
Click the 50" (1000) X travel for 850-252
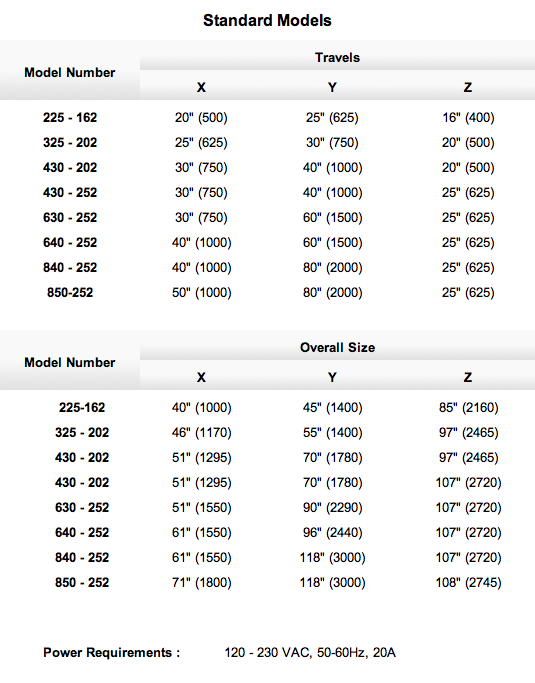tap(201, 292)
